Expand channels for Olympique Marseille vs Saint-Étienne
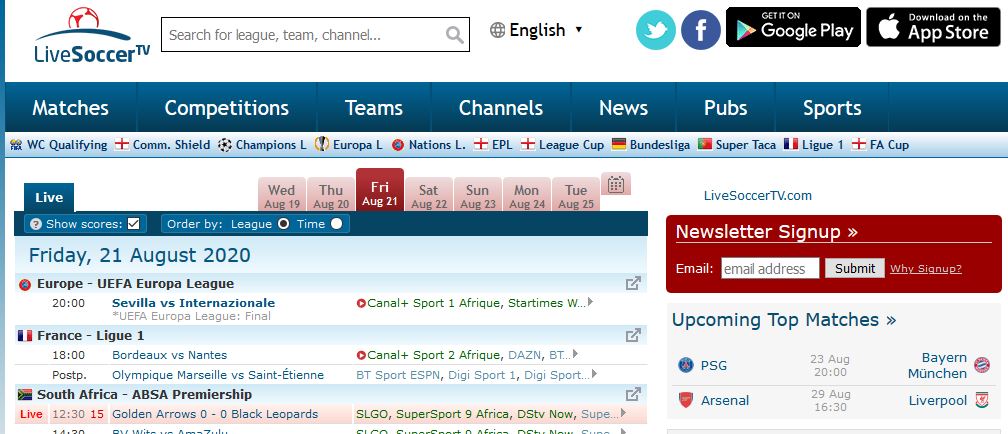This screenshot has width=1008, height=434. click(595, 374)
